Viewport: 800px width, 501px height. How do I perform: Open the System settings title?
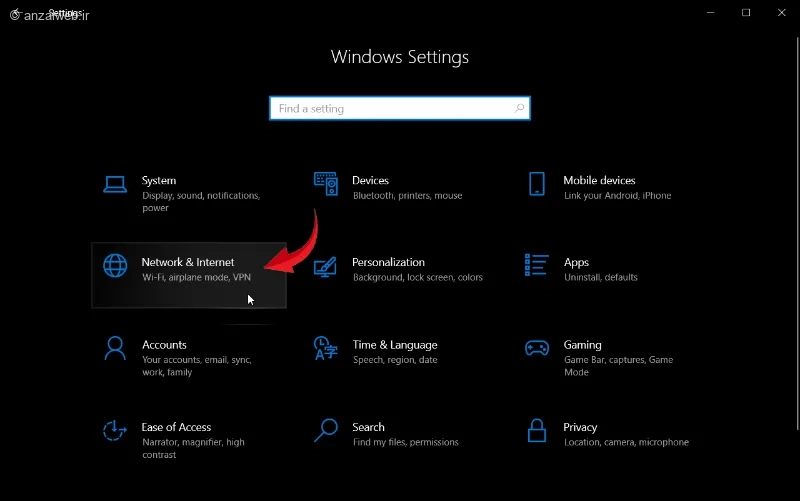click(x=159, y=181)
